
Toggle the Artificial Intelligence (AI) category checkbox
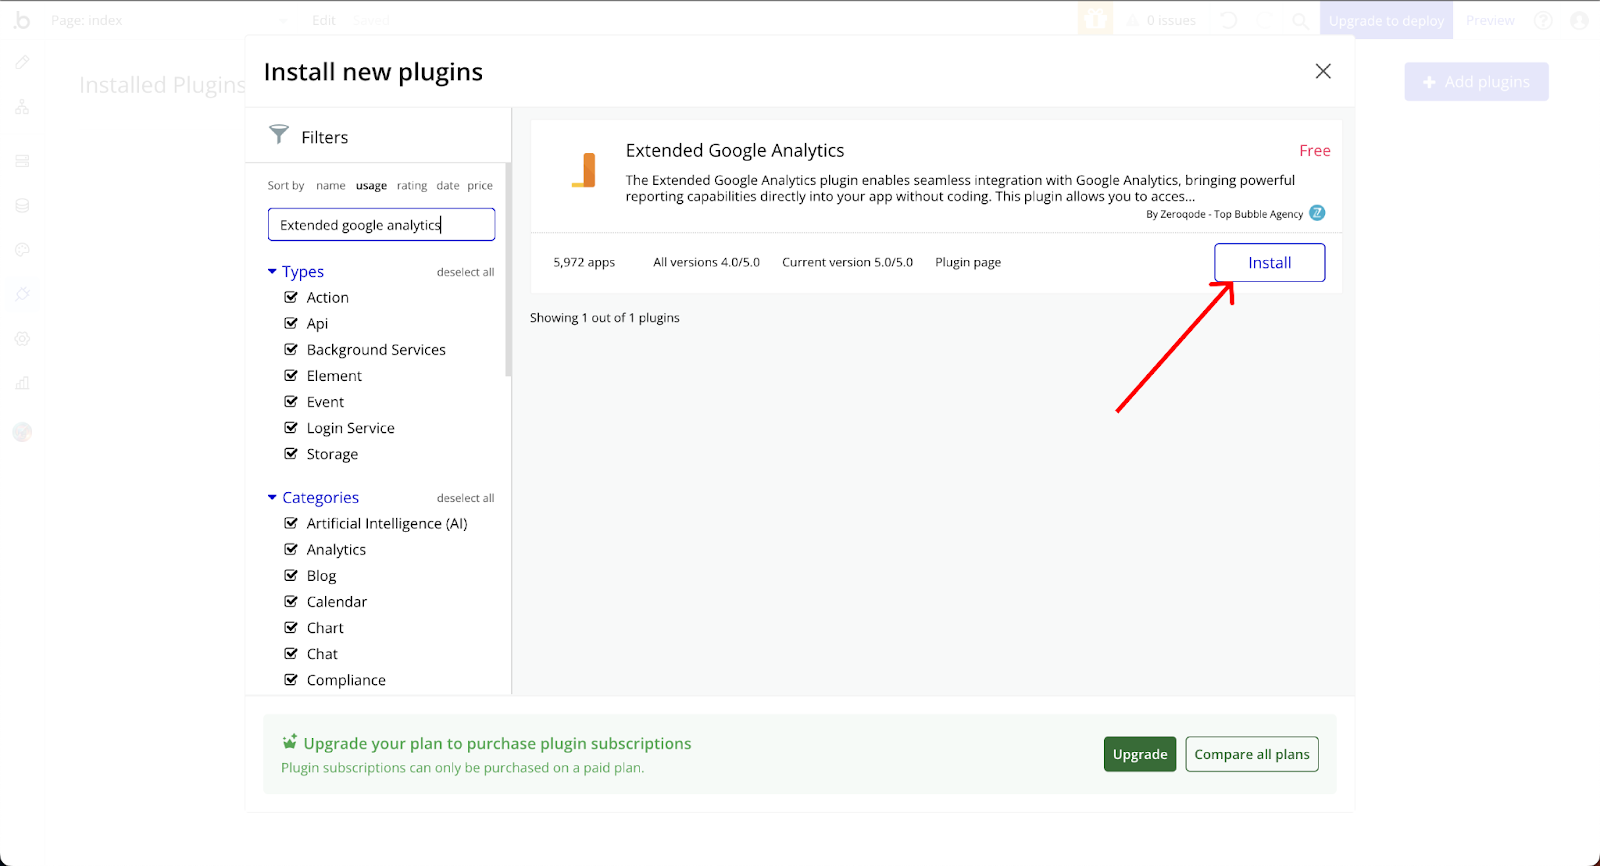tap(291, 523)
